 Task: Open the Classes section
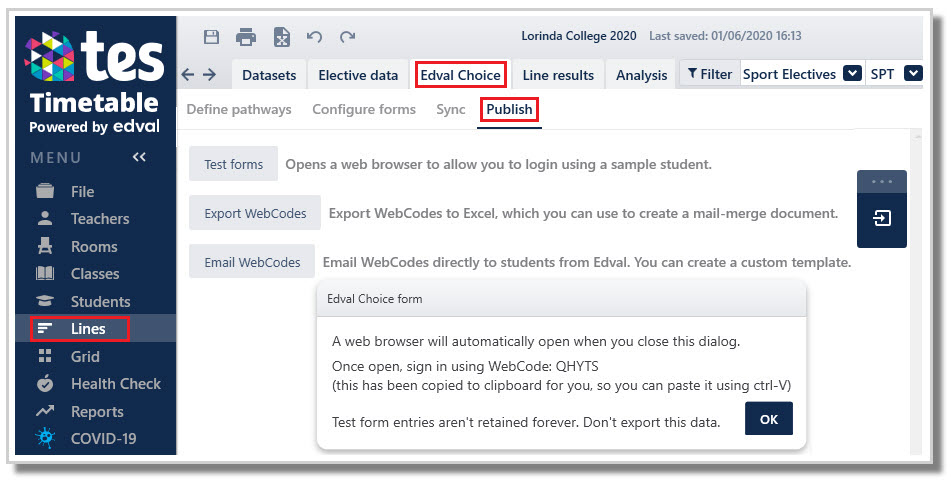(95, 274)
